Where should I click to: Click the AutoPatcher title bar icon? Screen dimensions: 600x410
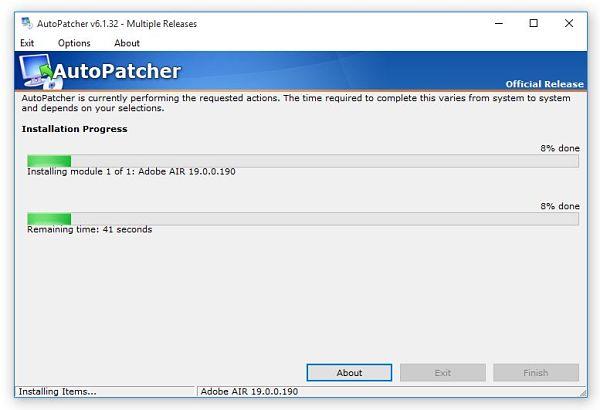[x=27, y=23]
